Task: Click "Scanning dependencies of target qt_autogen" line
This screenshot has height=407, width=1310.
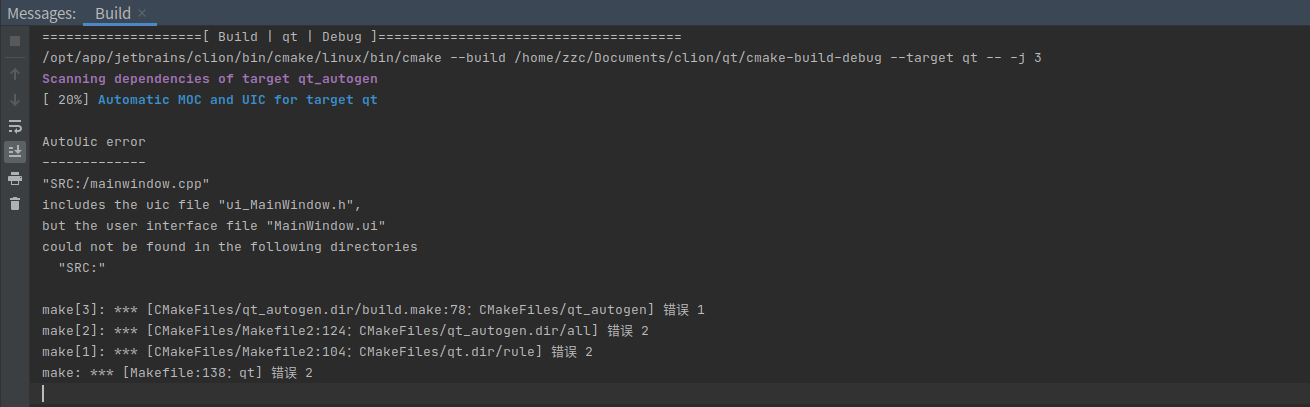Action: [x=210, y=79]
